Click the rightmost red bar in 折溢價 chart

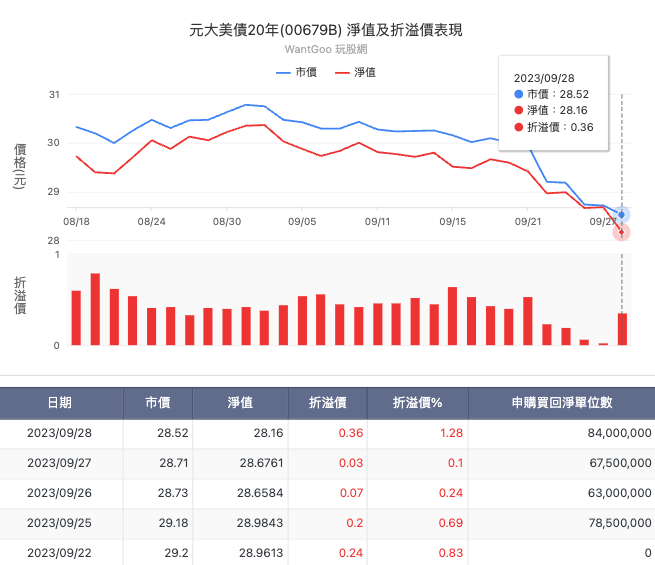click(622, 330)
